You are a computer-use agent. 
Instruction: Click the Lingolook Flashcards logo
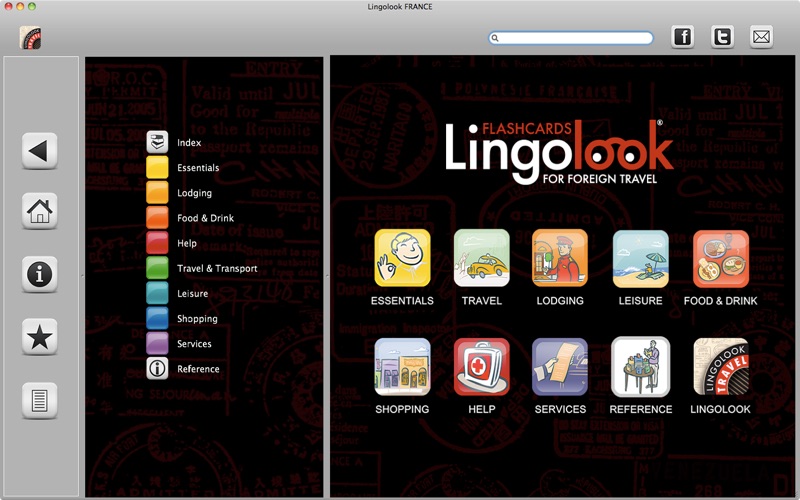559,152
